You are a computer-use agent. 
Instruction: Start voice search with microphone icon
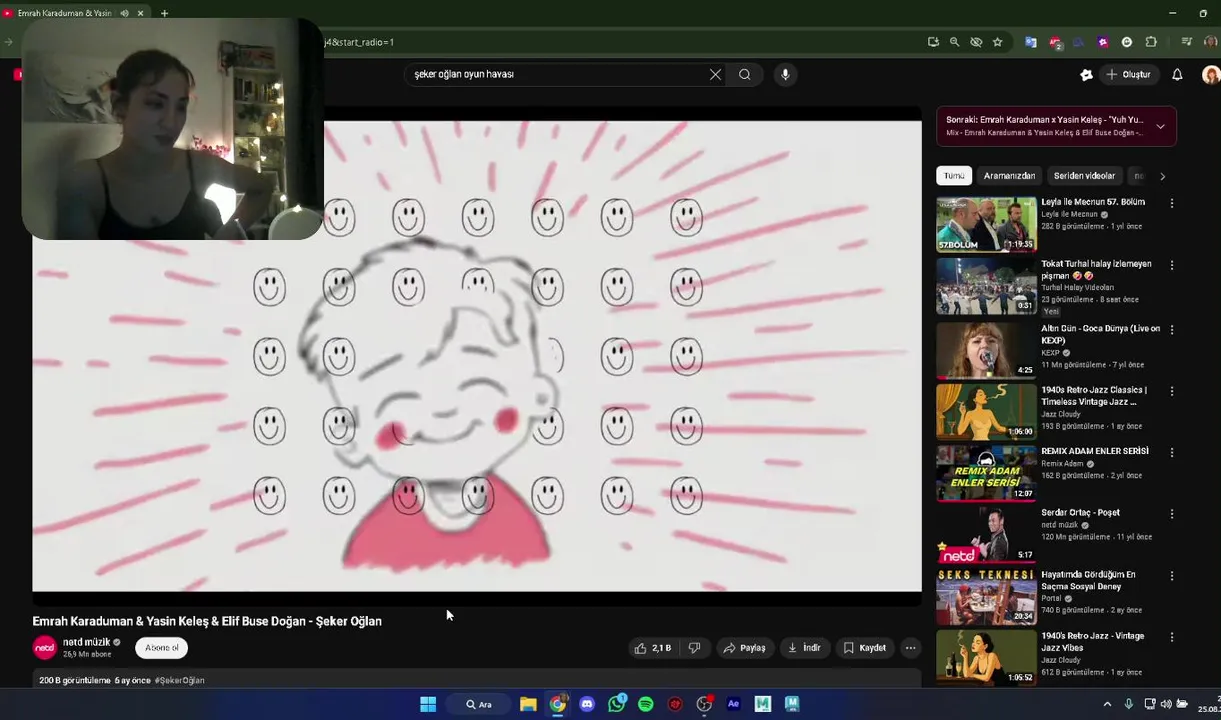[785, 74]
